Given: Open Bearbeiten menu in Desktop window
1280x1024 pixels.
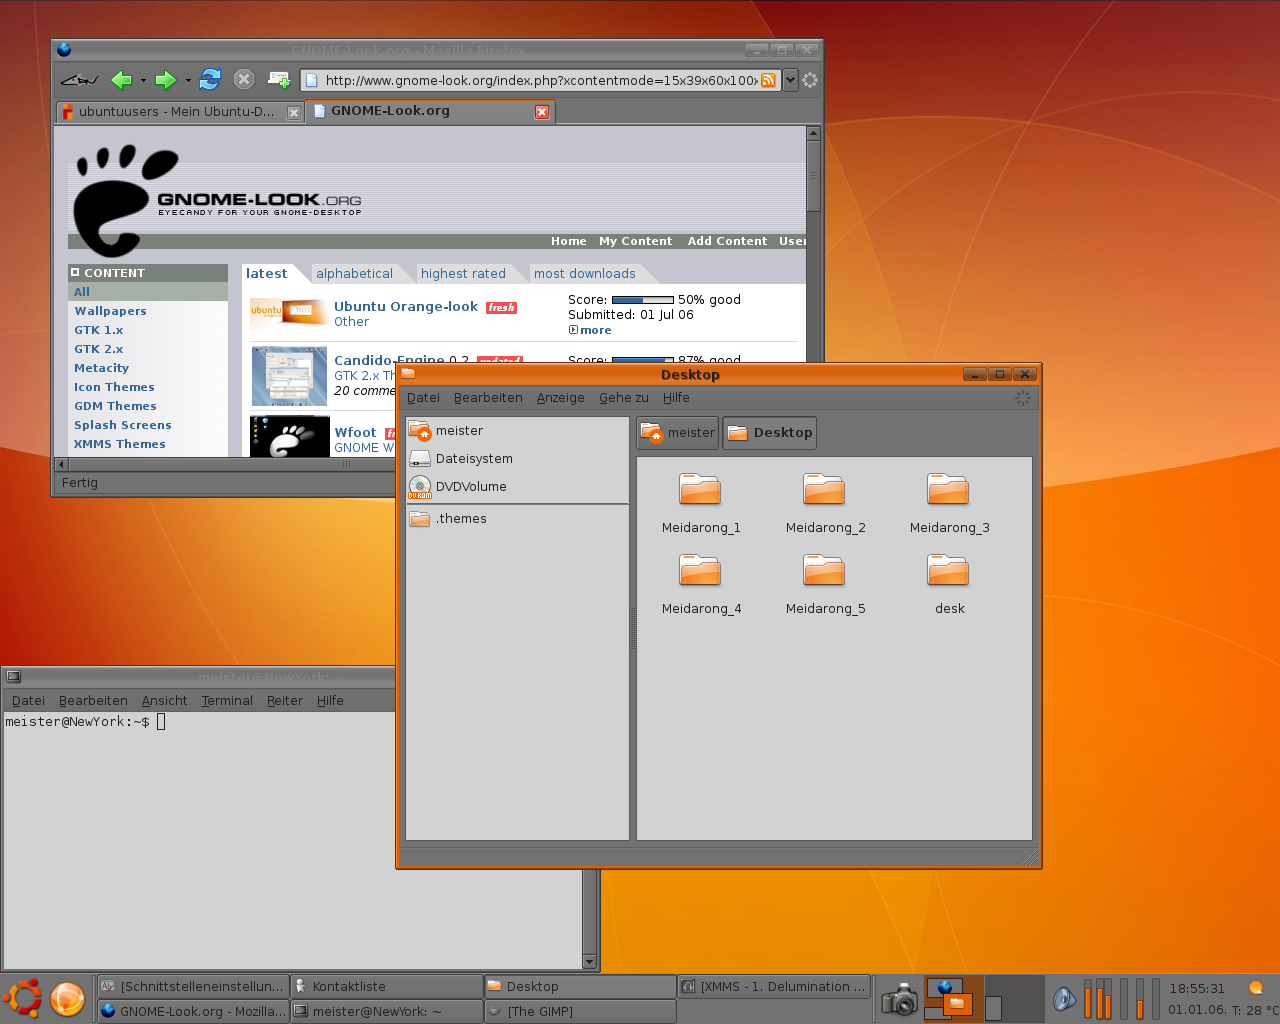Looking at the screenshot, I should 488,398.
